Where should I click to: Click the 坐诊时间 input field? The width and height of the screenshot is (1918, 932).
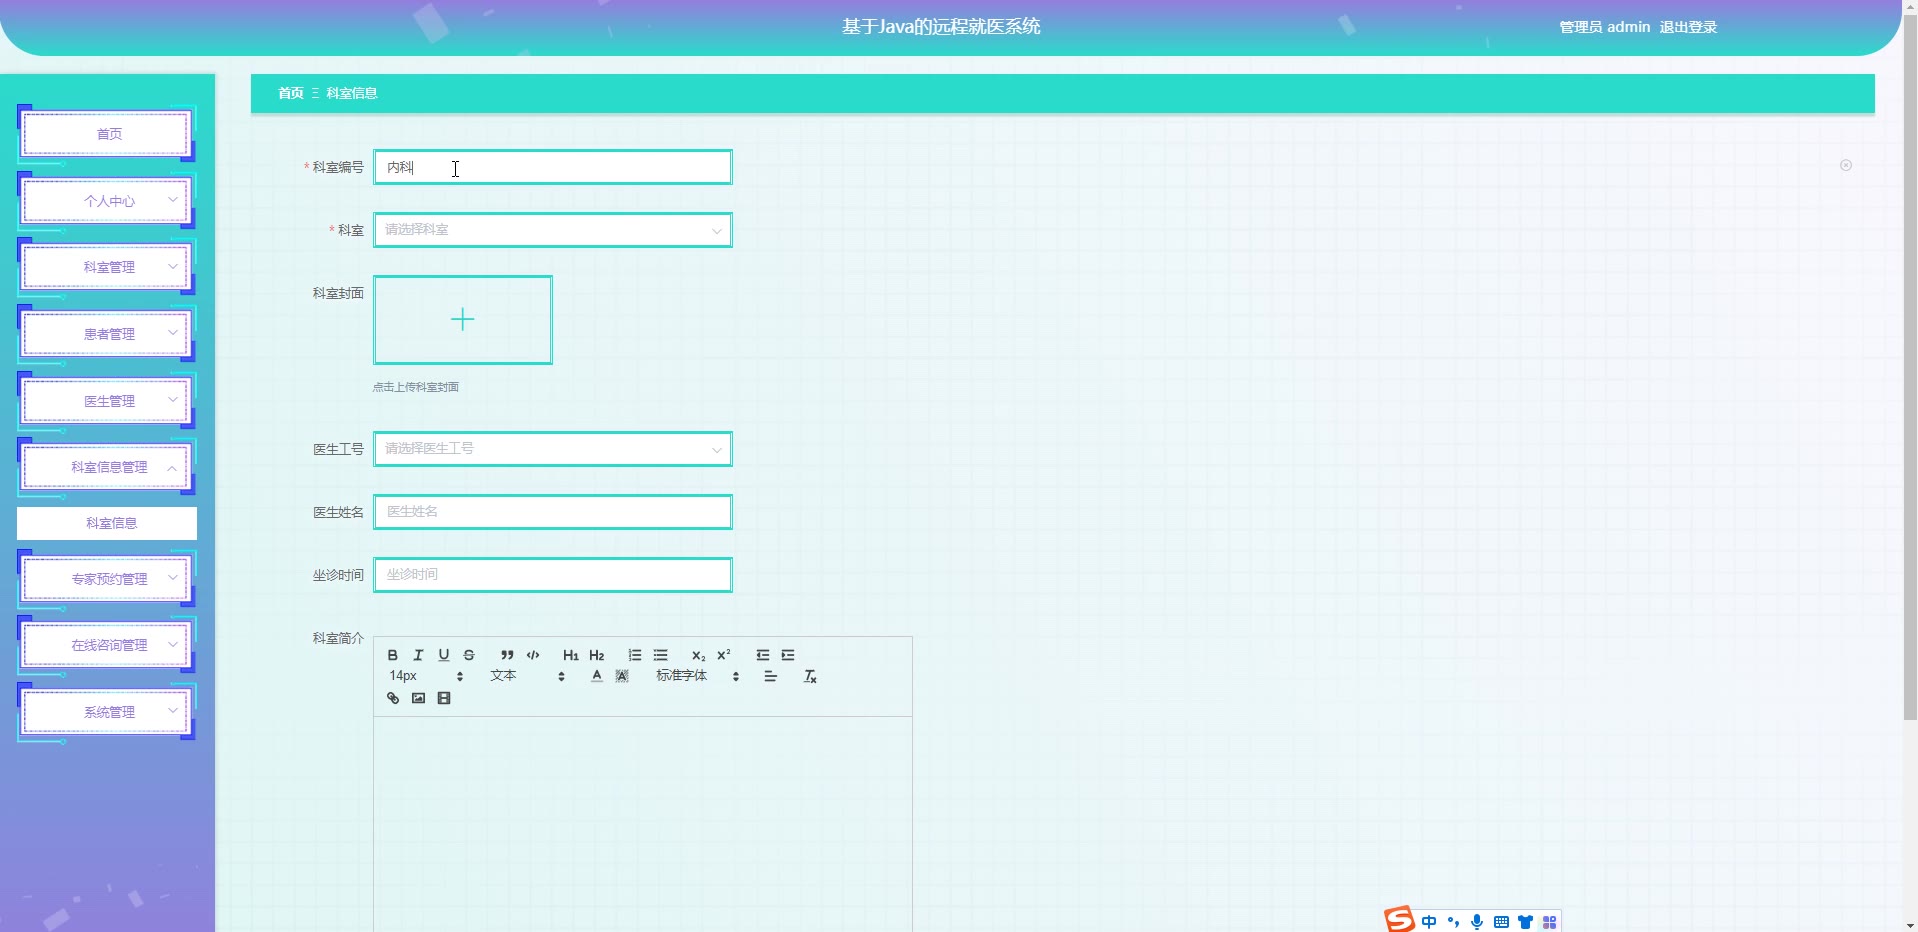(x=553, y=575)
